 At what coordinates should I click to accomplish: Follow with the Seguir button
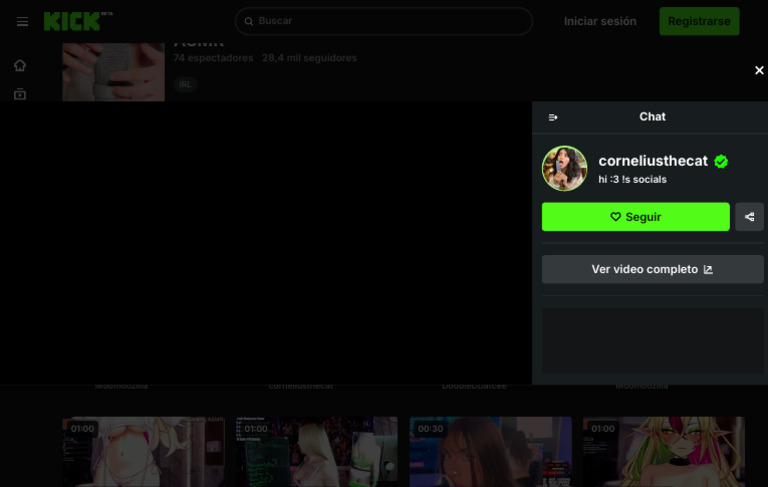point(635,217)
